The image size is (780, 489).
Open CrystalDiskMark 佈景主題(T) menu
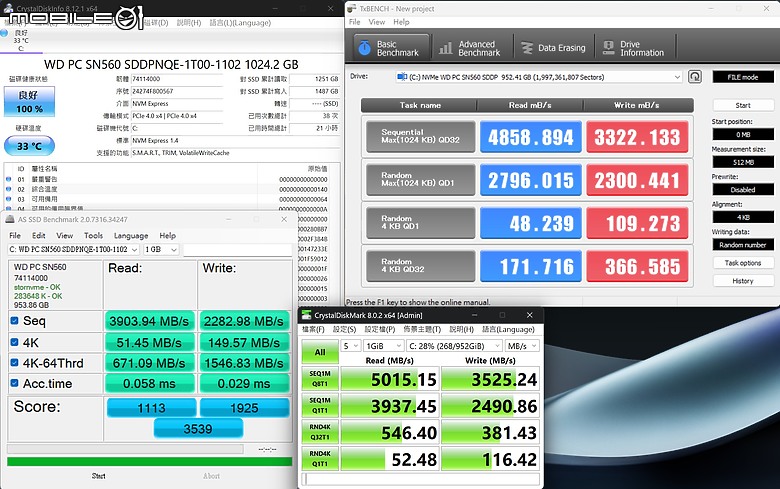coord(422,329)
